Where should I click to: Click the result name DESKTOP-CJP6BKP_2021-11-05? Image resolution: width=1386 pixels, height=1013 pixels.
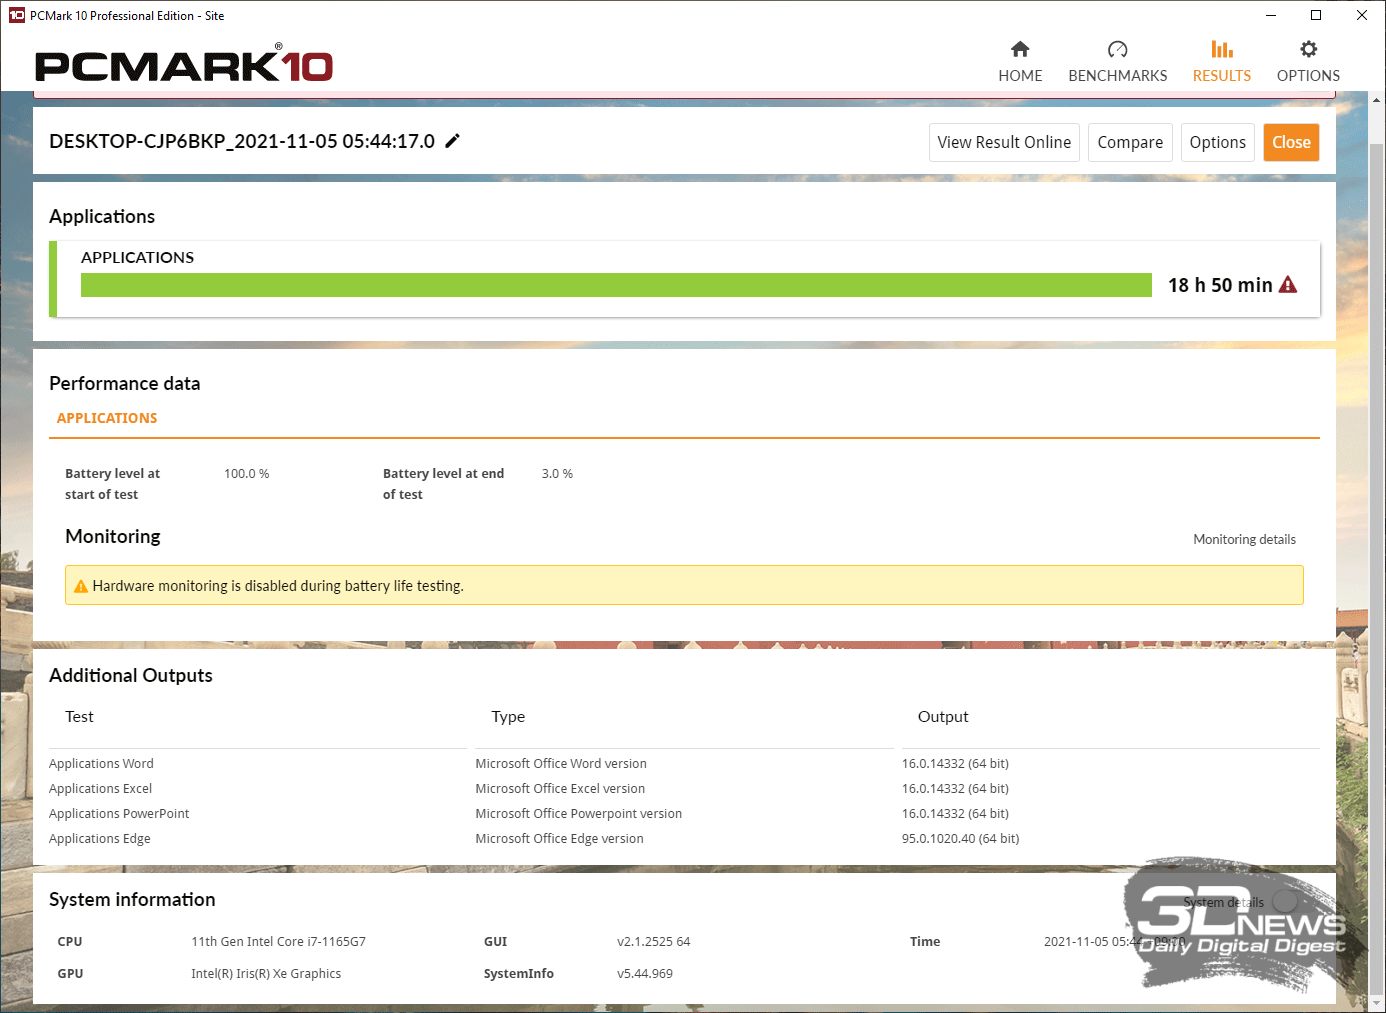coord(242,141)
